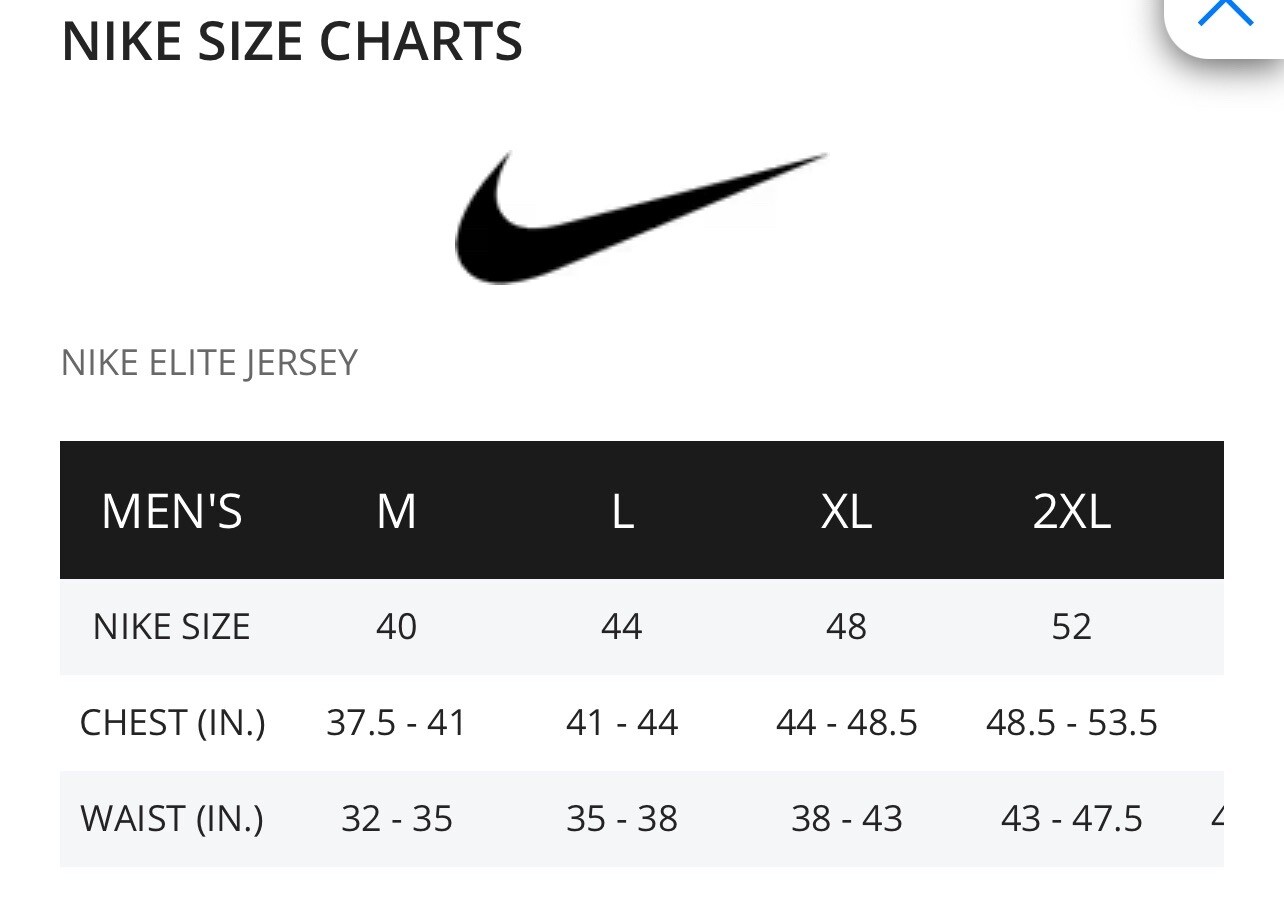Click Nike size value 52
1284x909 pixels.
click(1072, 627)
